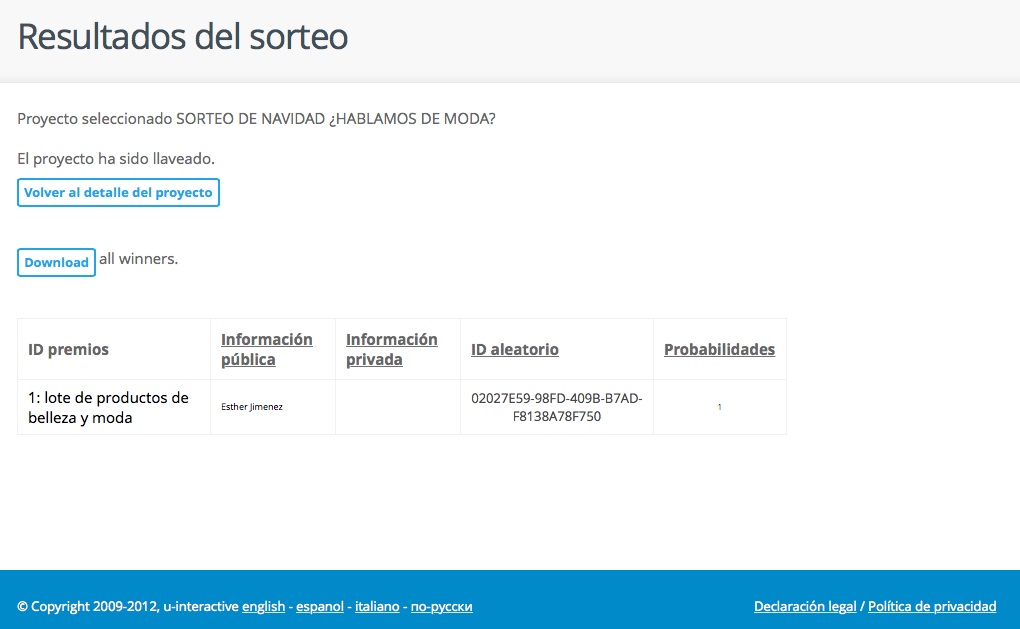Open the Declaración legal page
The height and width of the screenshot is (629, 1020).
(805, 606)
